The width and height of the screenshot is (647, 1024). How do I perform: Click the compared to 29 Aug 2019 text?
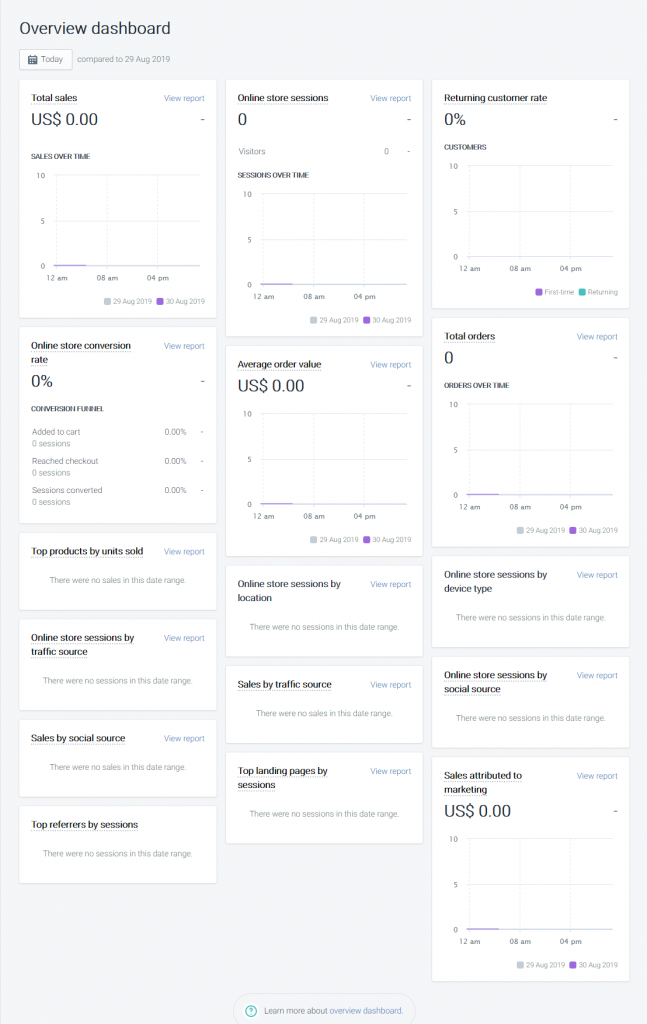(123, 59)
